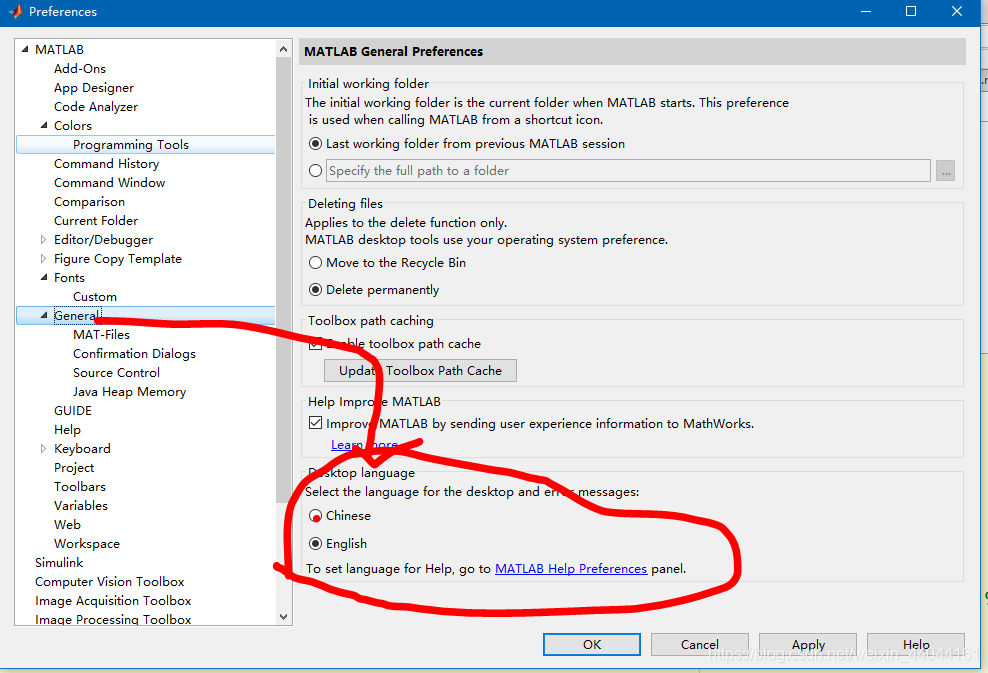The width and height of the screenshot is (988, 673).
Task: Select Project in preferences tree
Action: point(74,468)
